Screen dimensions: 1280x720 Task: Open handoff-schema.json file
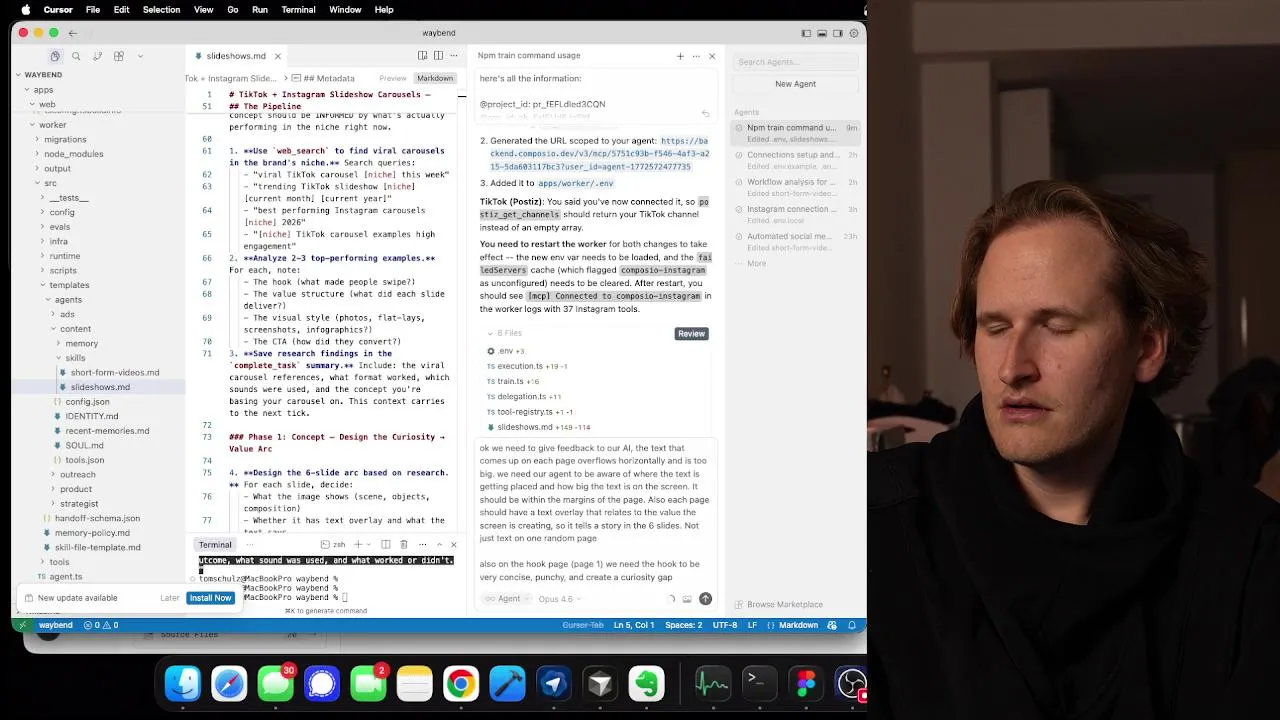point(97,518)
